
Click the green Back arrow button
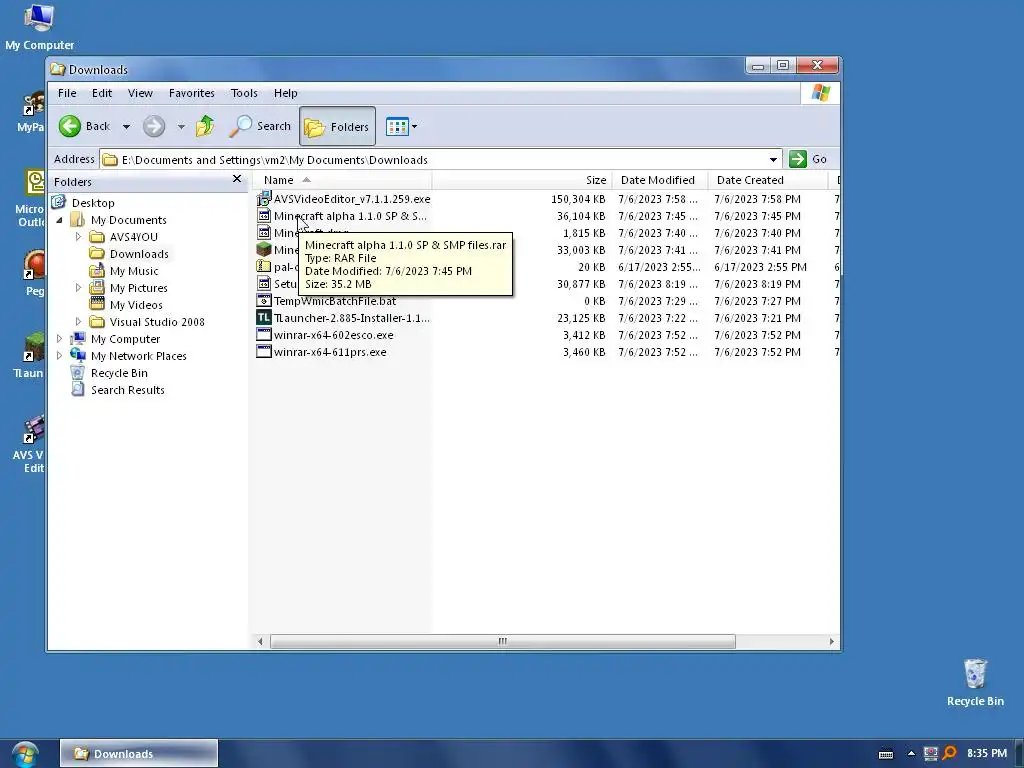(70, 126)
